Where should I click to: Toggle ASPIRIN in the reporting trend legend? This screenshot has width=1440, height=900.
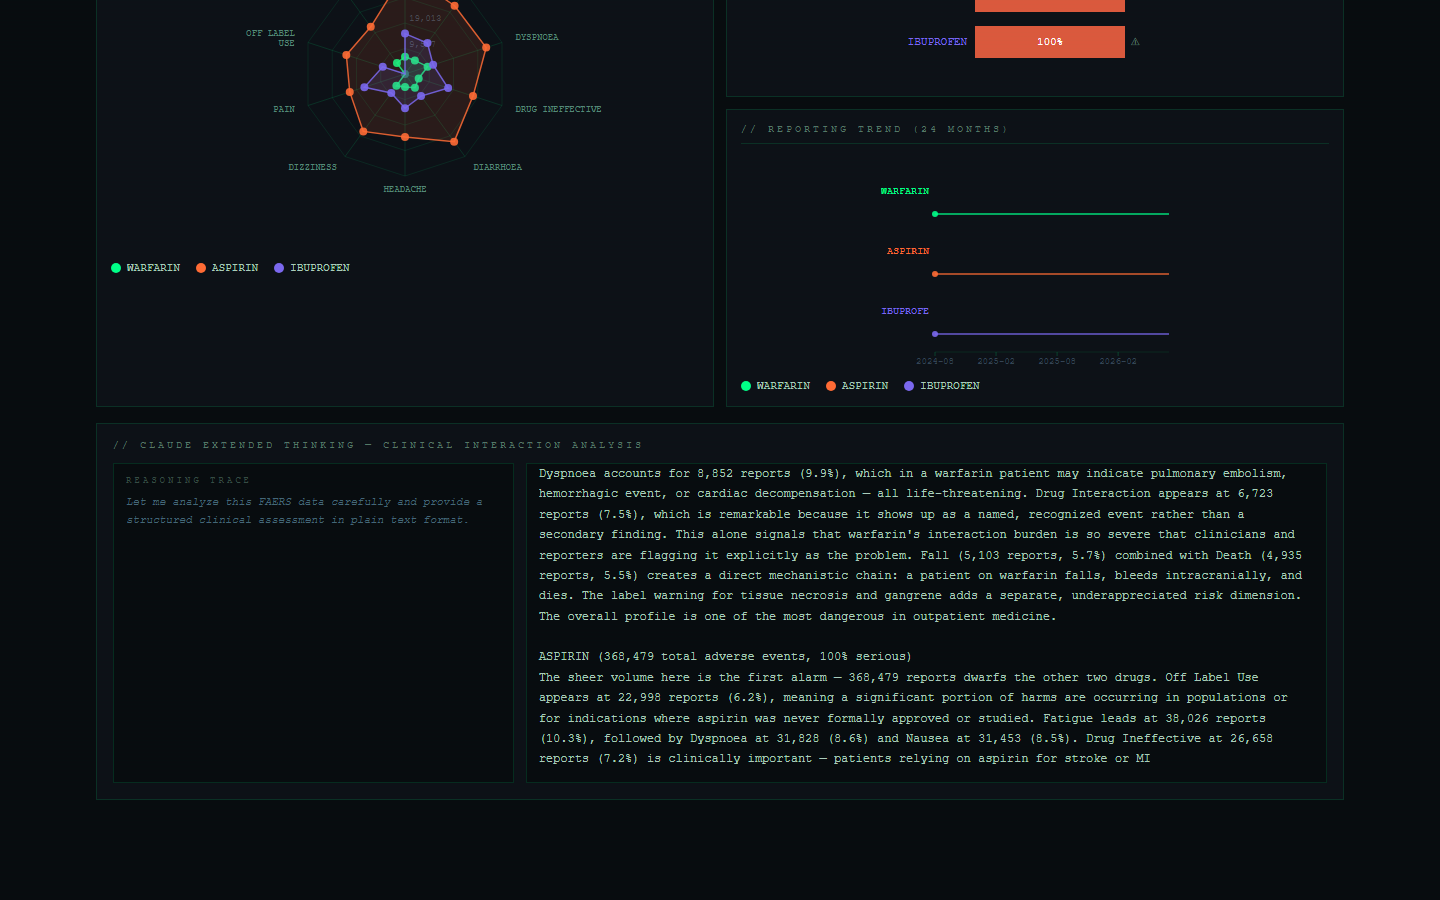857,386
